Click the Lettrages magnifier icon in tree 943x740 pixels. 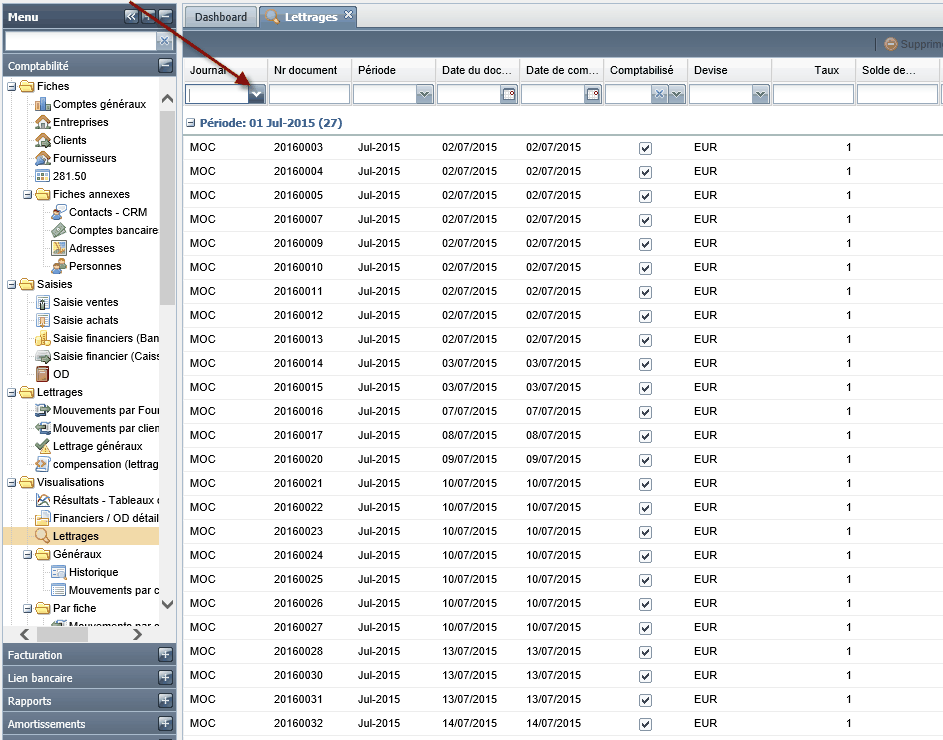click(x=43, y=536)
